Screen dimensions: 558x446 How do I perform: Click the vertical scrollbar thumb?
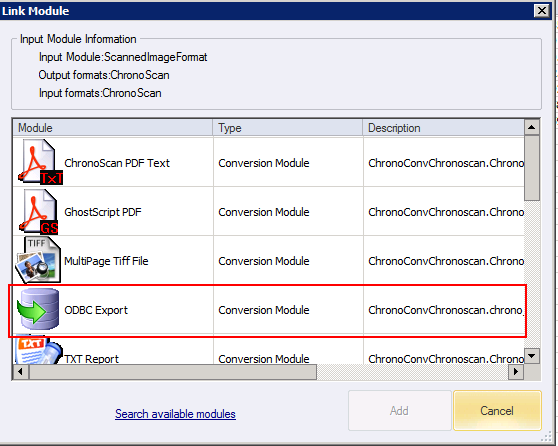point(532,168)
